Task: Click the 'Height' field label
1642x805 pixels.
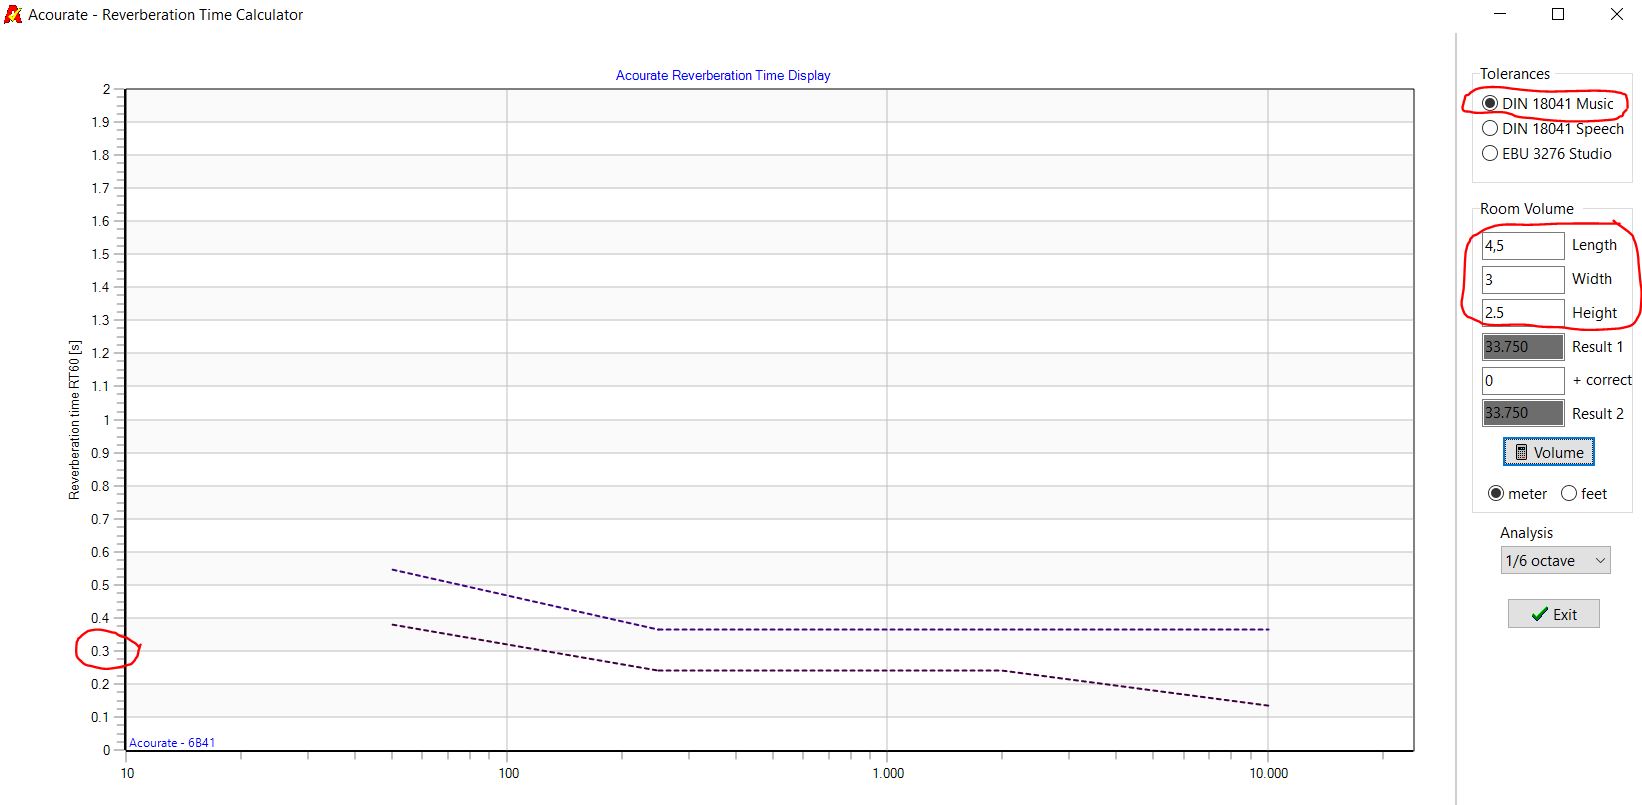Action: 1594,313
